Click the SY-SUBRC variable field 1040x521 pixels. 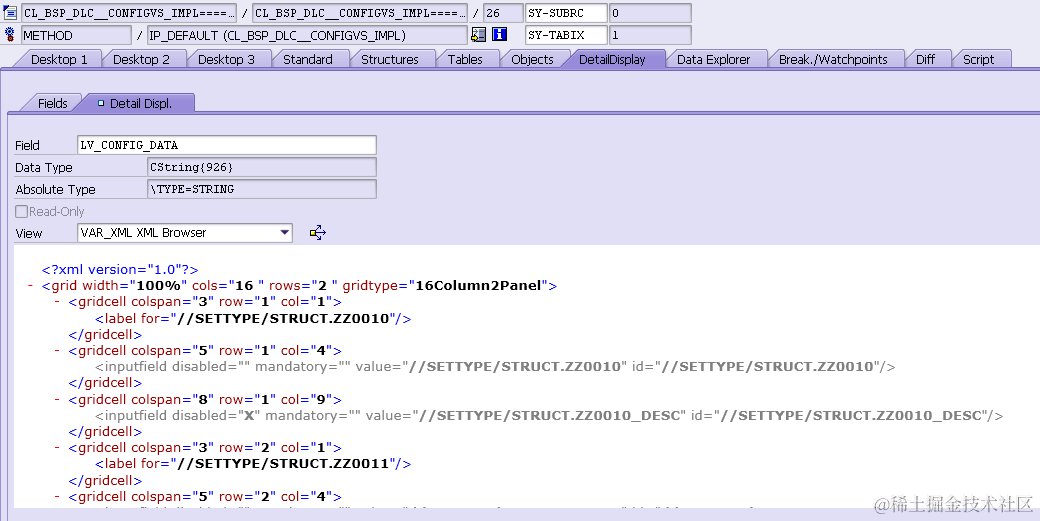[x=566, y=13]
